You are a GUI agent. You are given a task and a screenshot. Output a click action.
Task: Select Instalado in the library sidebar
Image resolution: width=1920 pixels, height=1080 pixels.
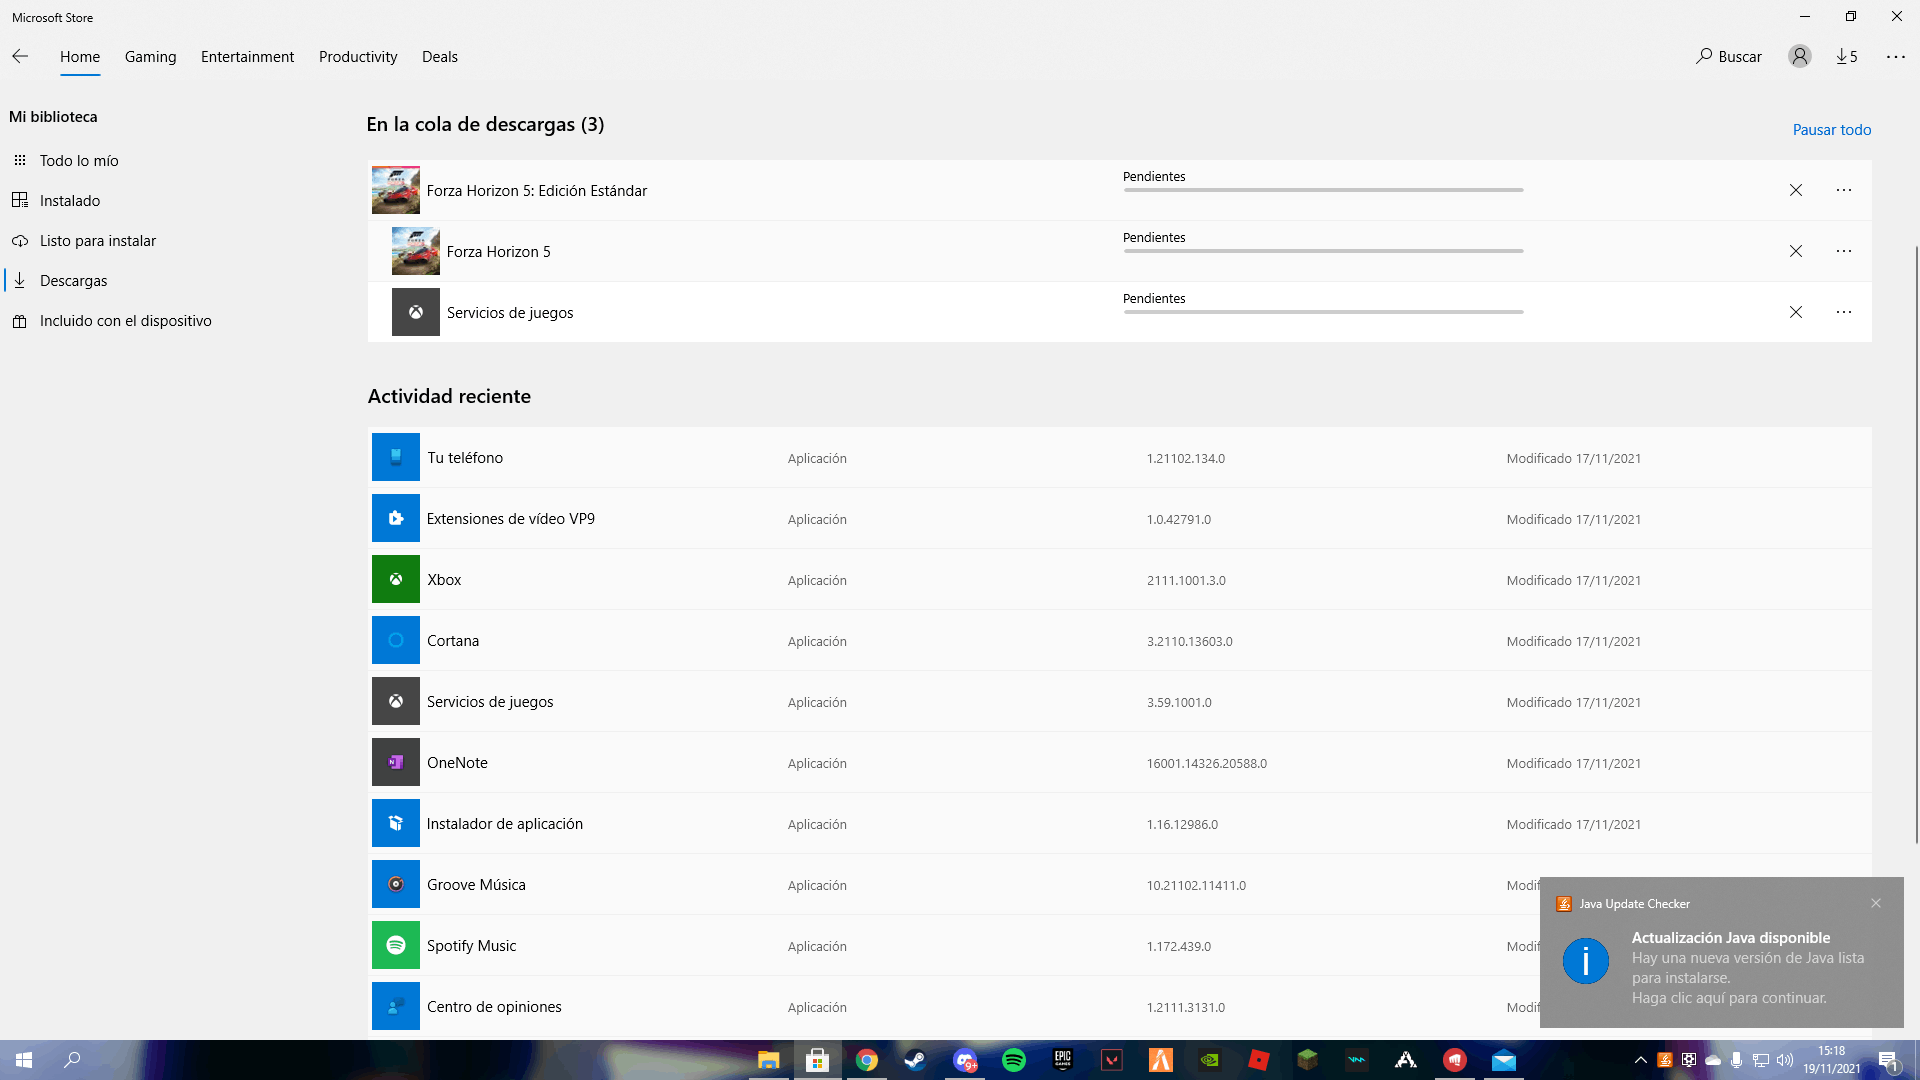tap(70, 201)
